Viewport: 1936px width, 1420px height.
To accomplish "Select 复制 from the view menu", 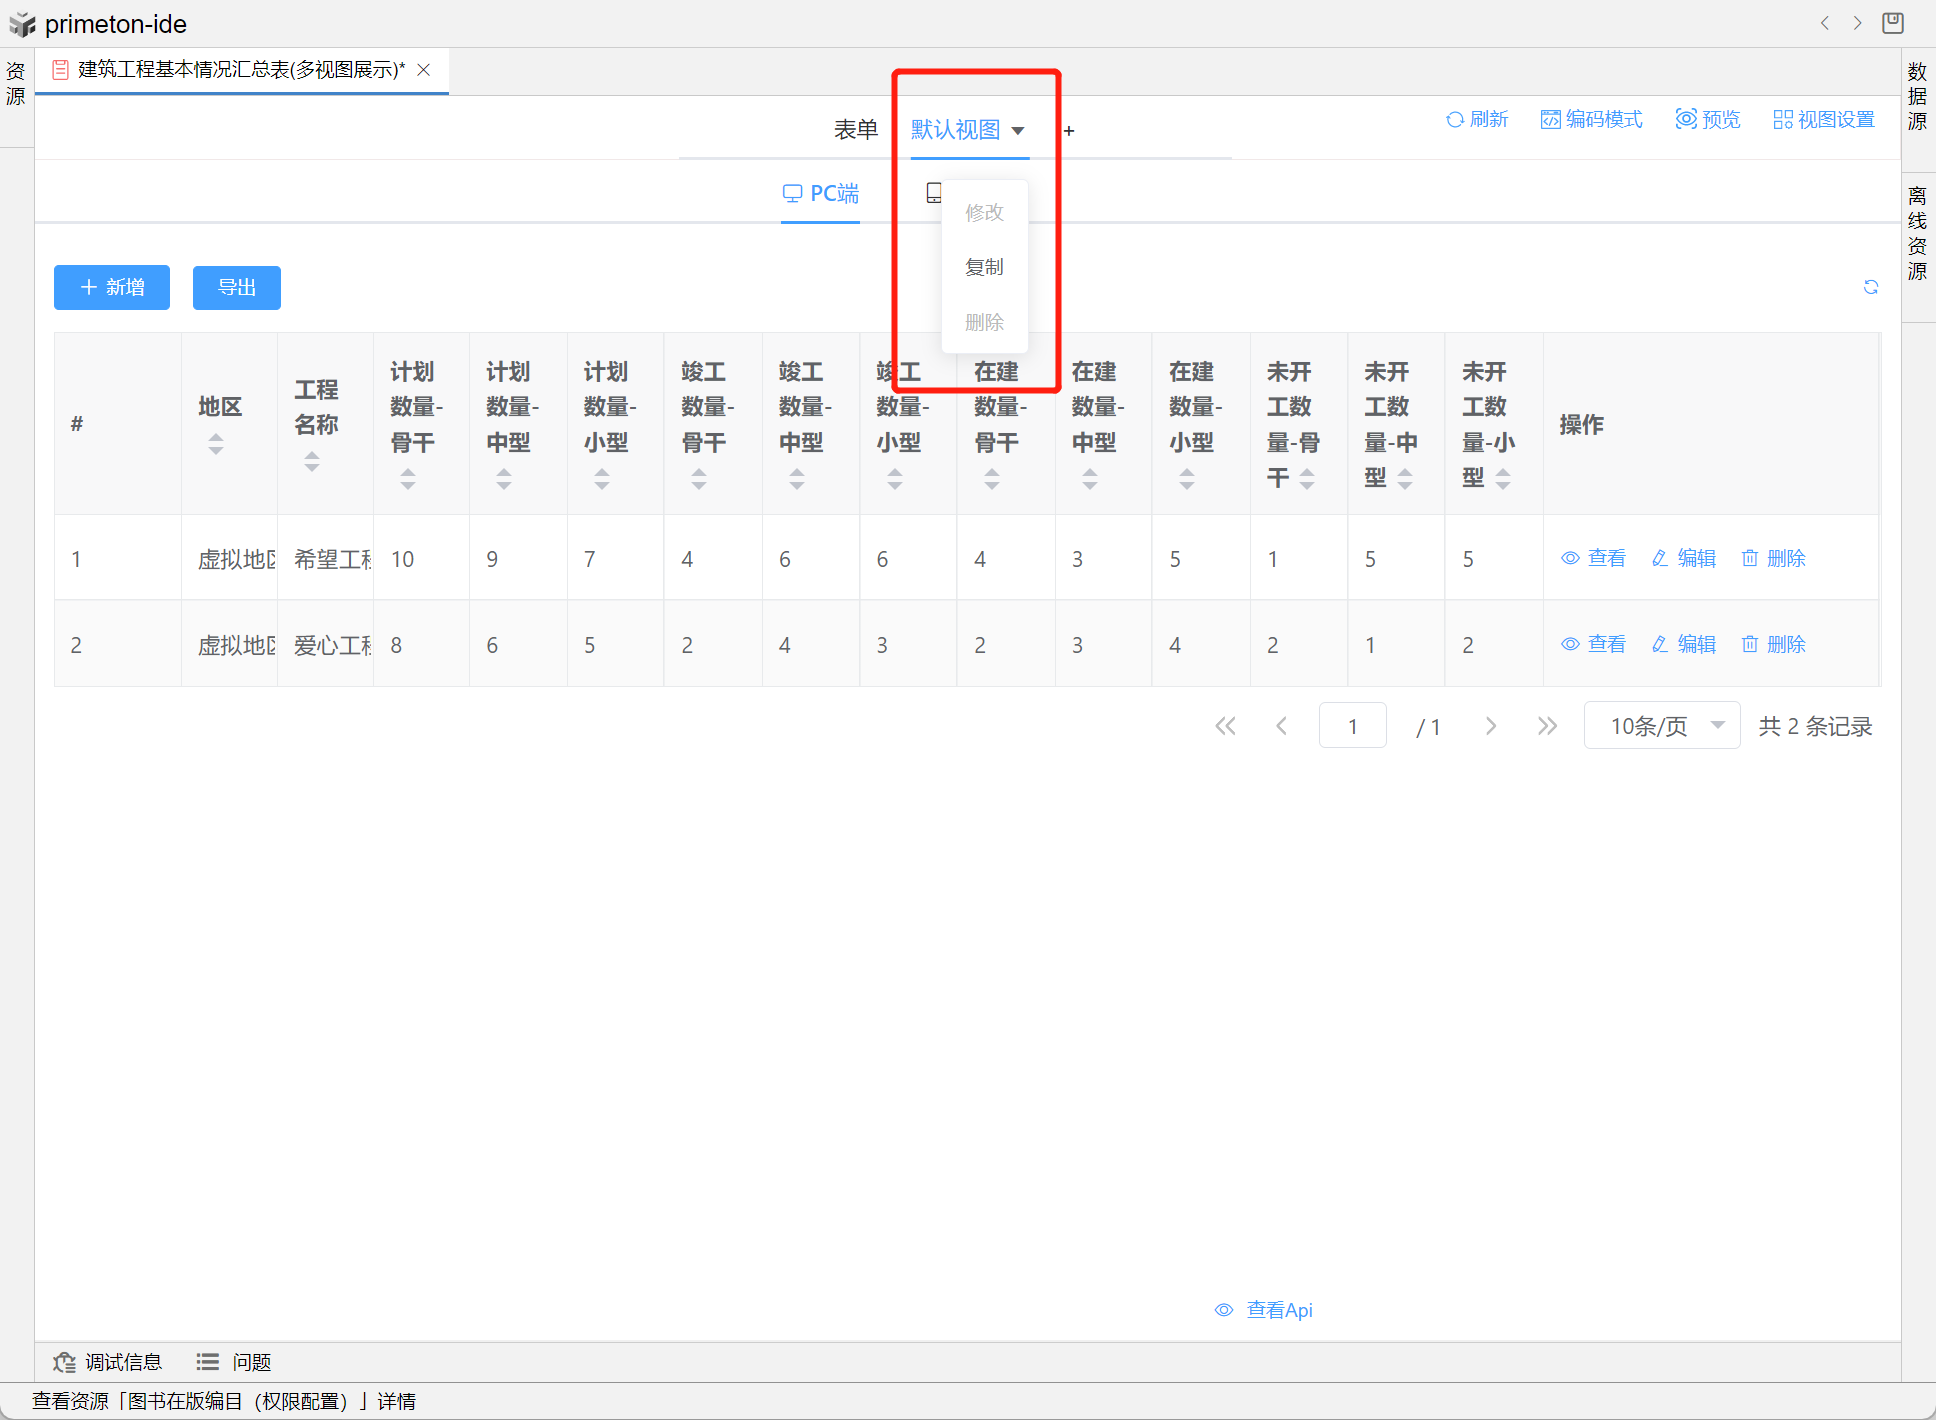I will 984,267.
